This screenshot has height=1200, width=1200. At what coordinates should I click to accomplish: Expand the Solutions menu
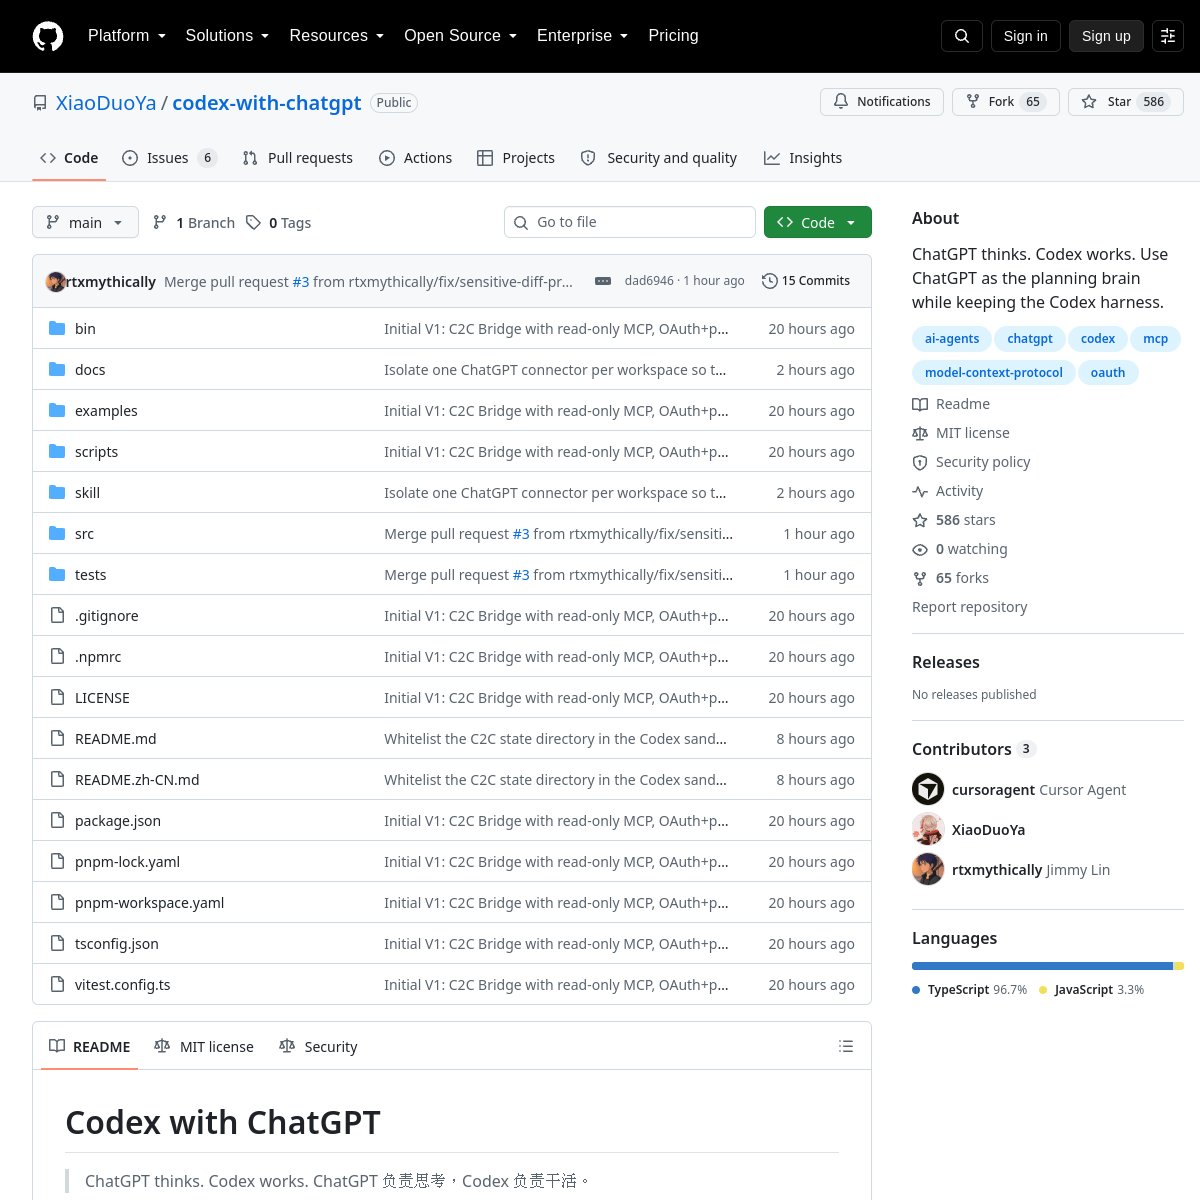(227, 36)
